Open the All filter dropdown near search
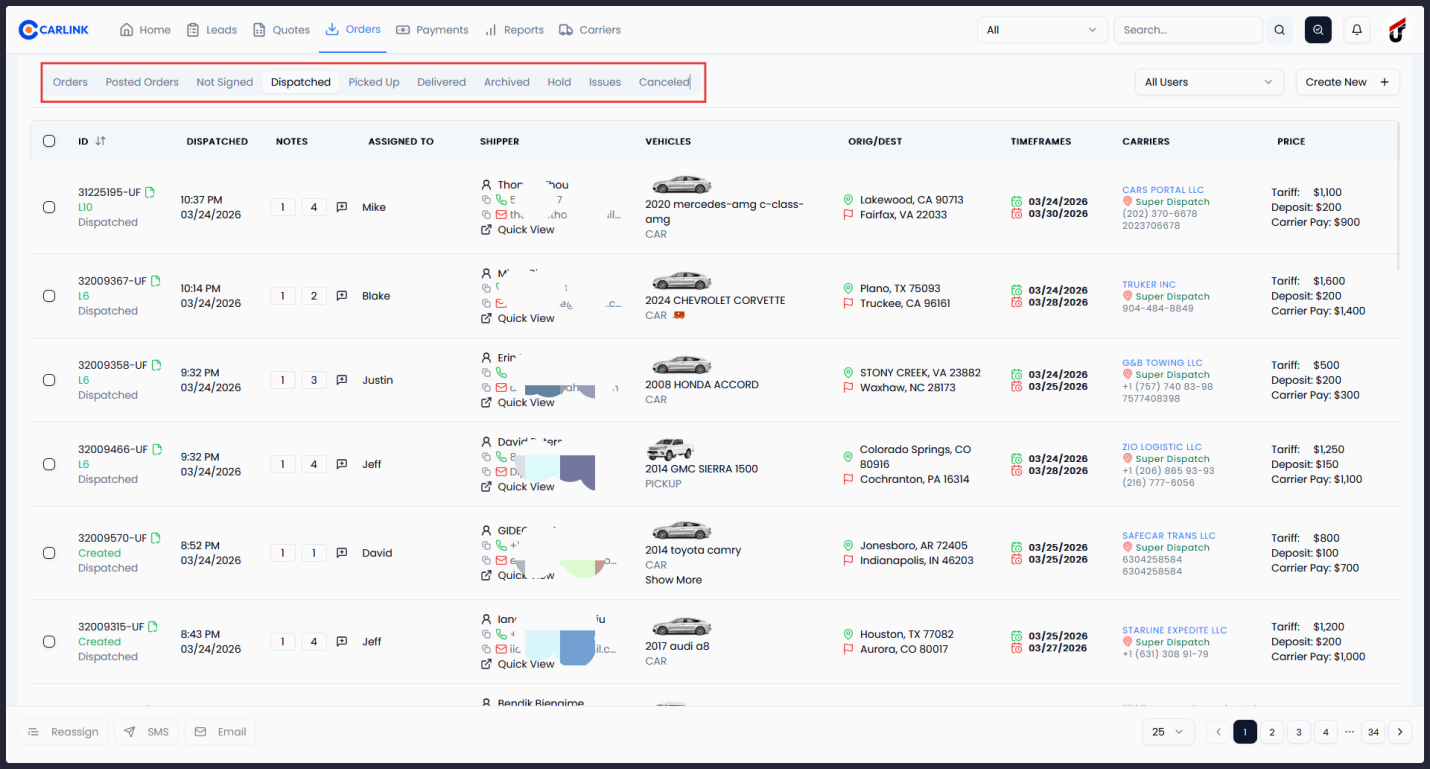Screen dimensions: 1430x769 coord(1043,29)
